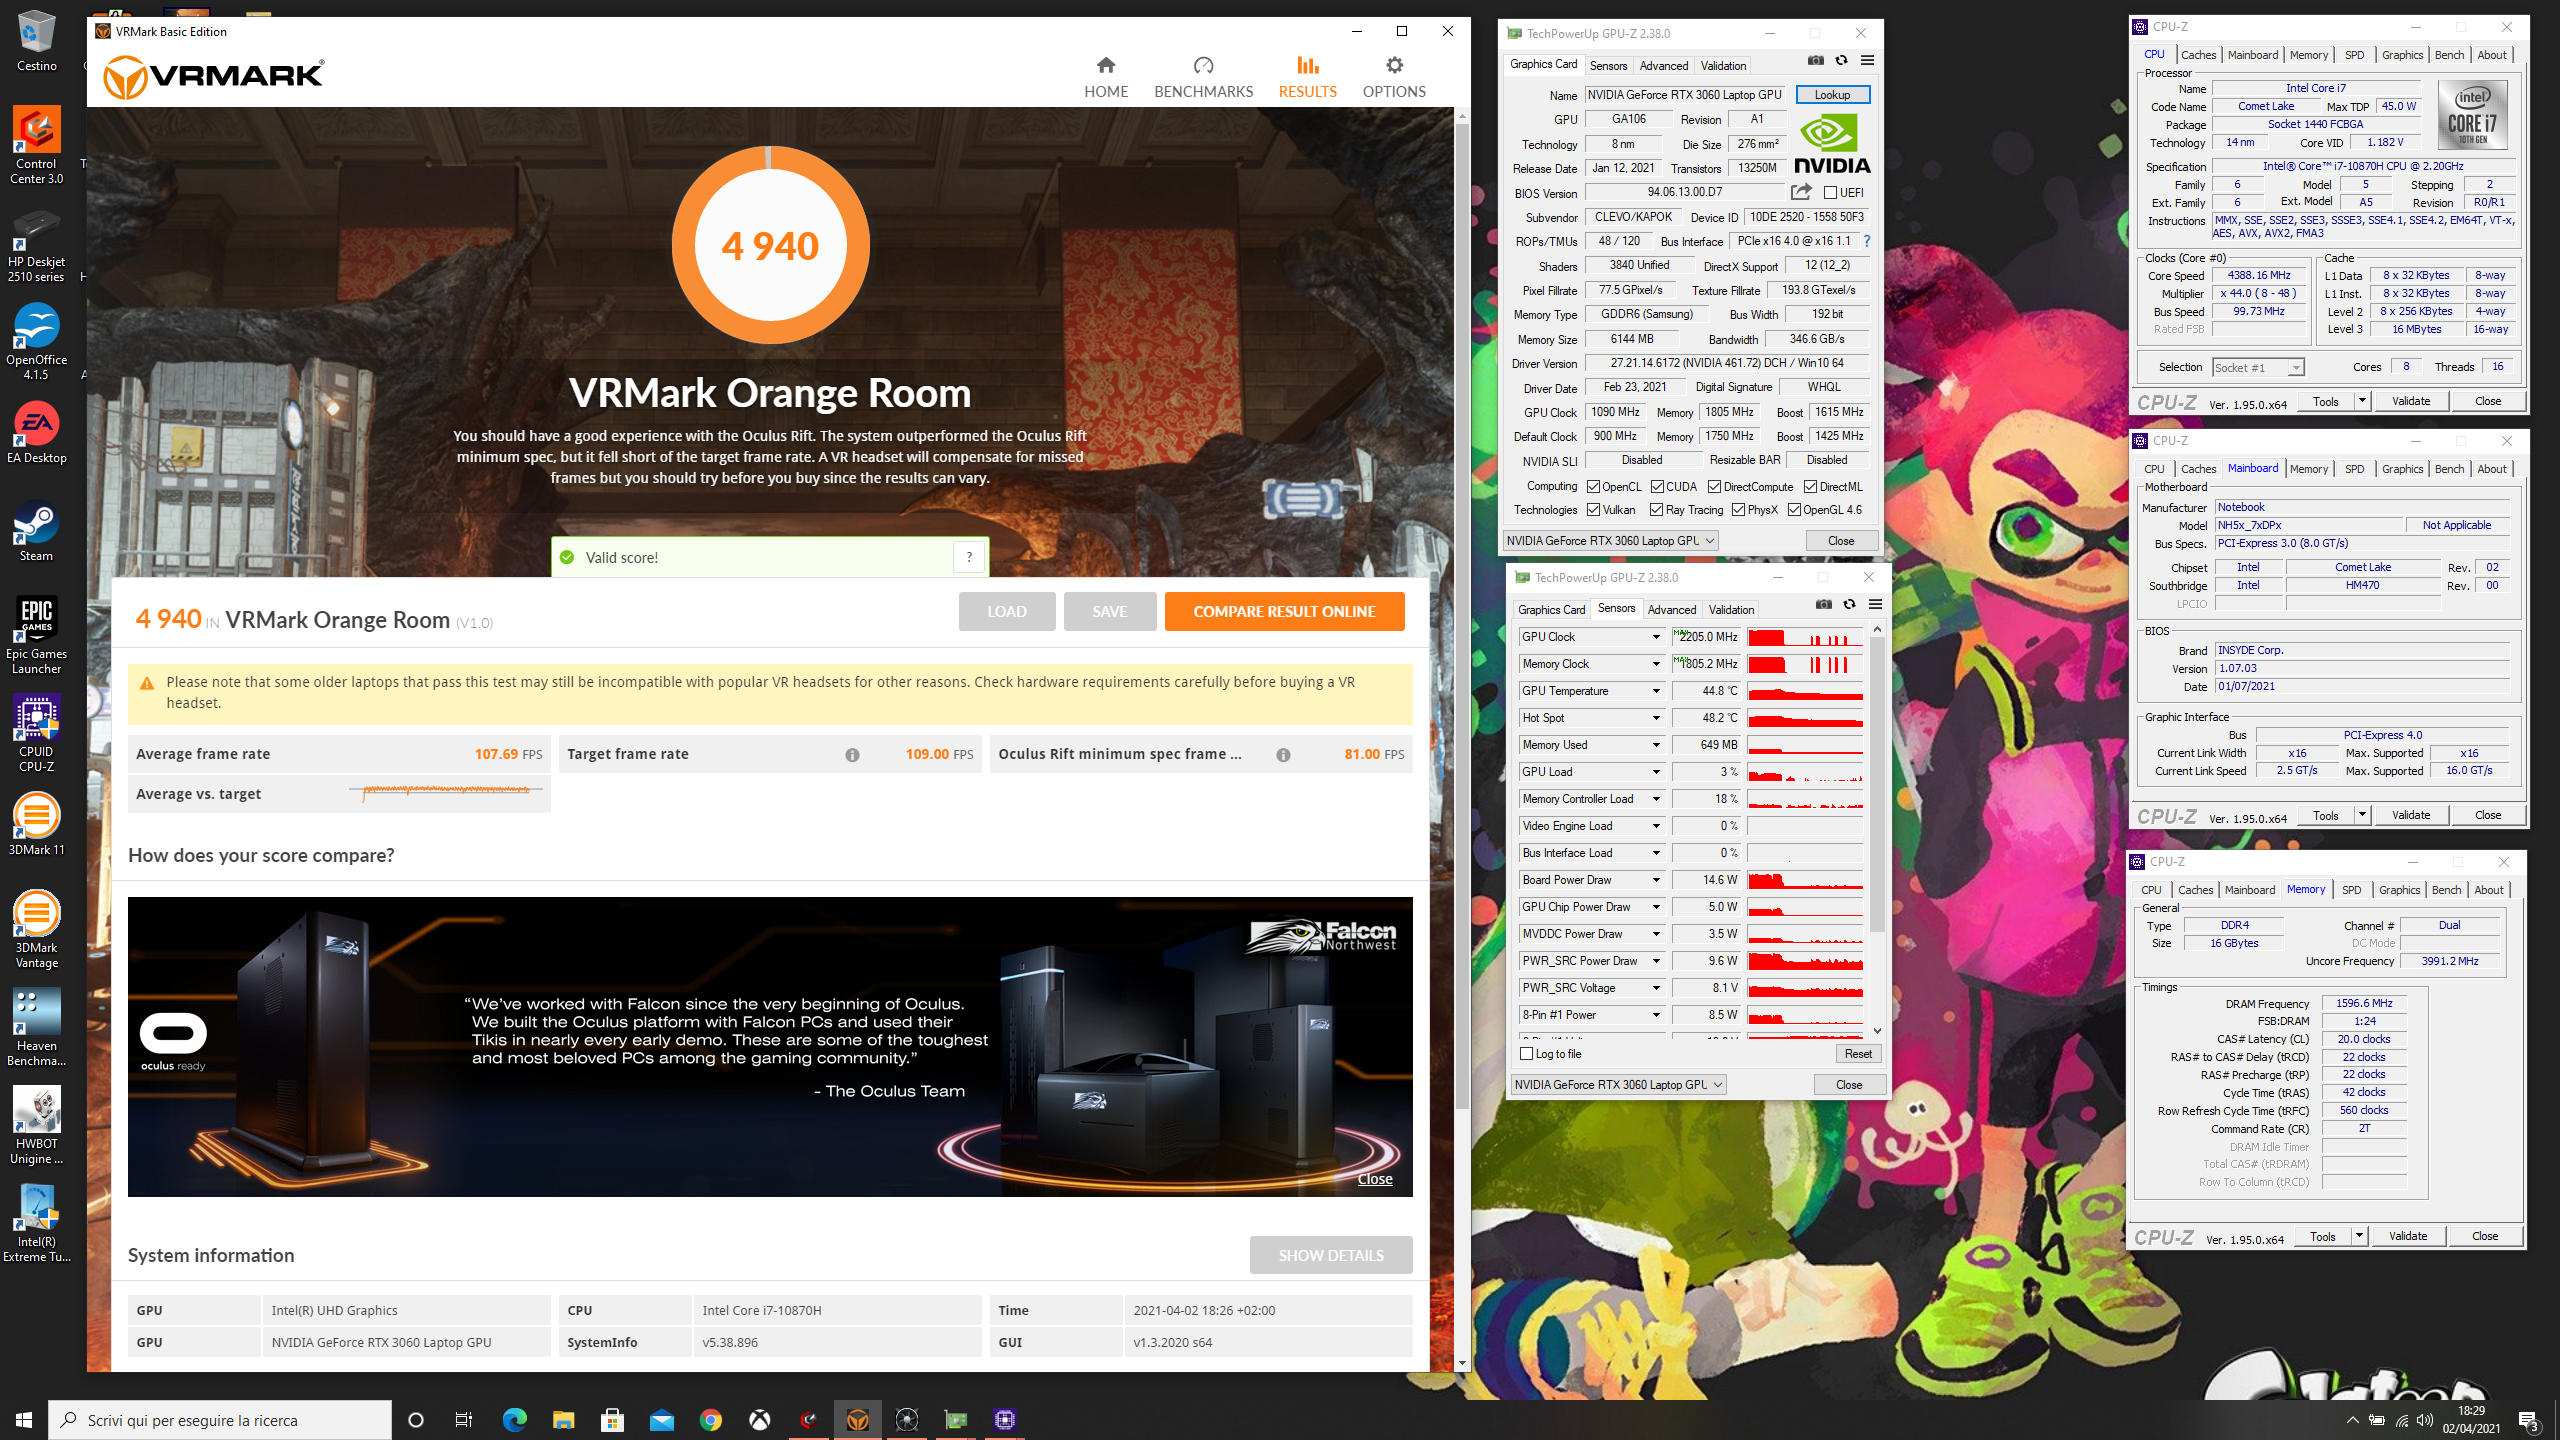This screenshot has height=1440, width=2560.
Task: Share the BIOS version via export icon
Action: (x=1801, y=192)
